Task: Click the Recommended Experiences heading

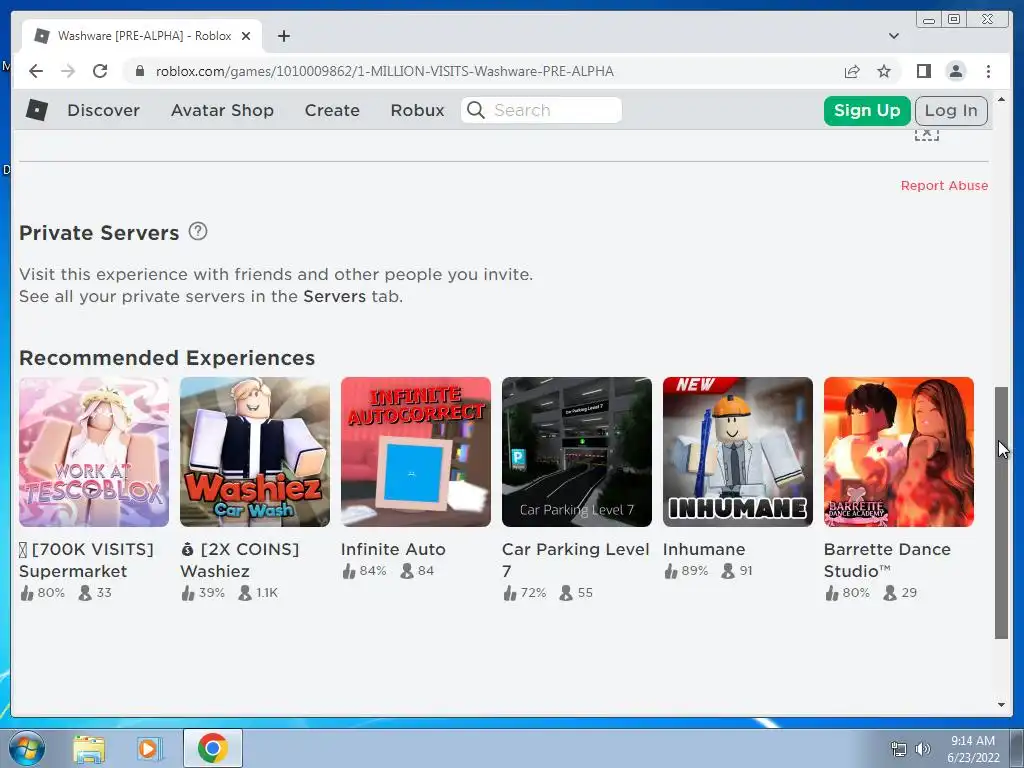Action: click(167, 358)
